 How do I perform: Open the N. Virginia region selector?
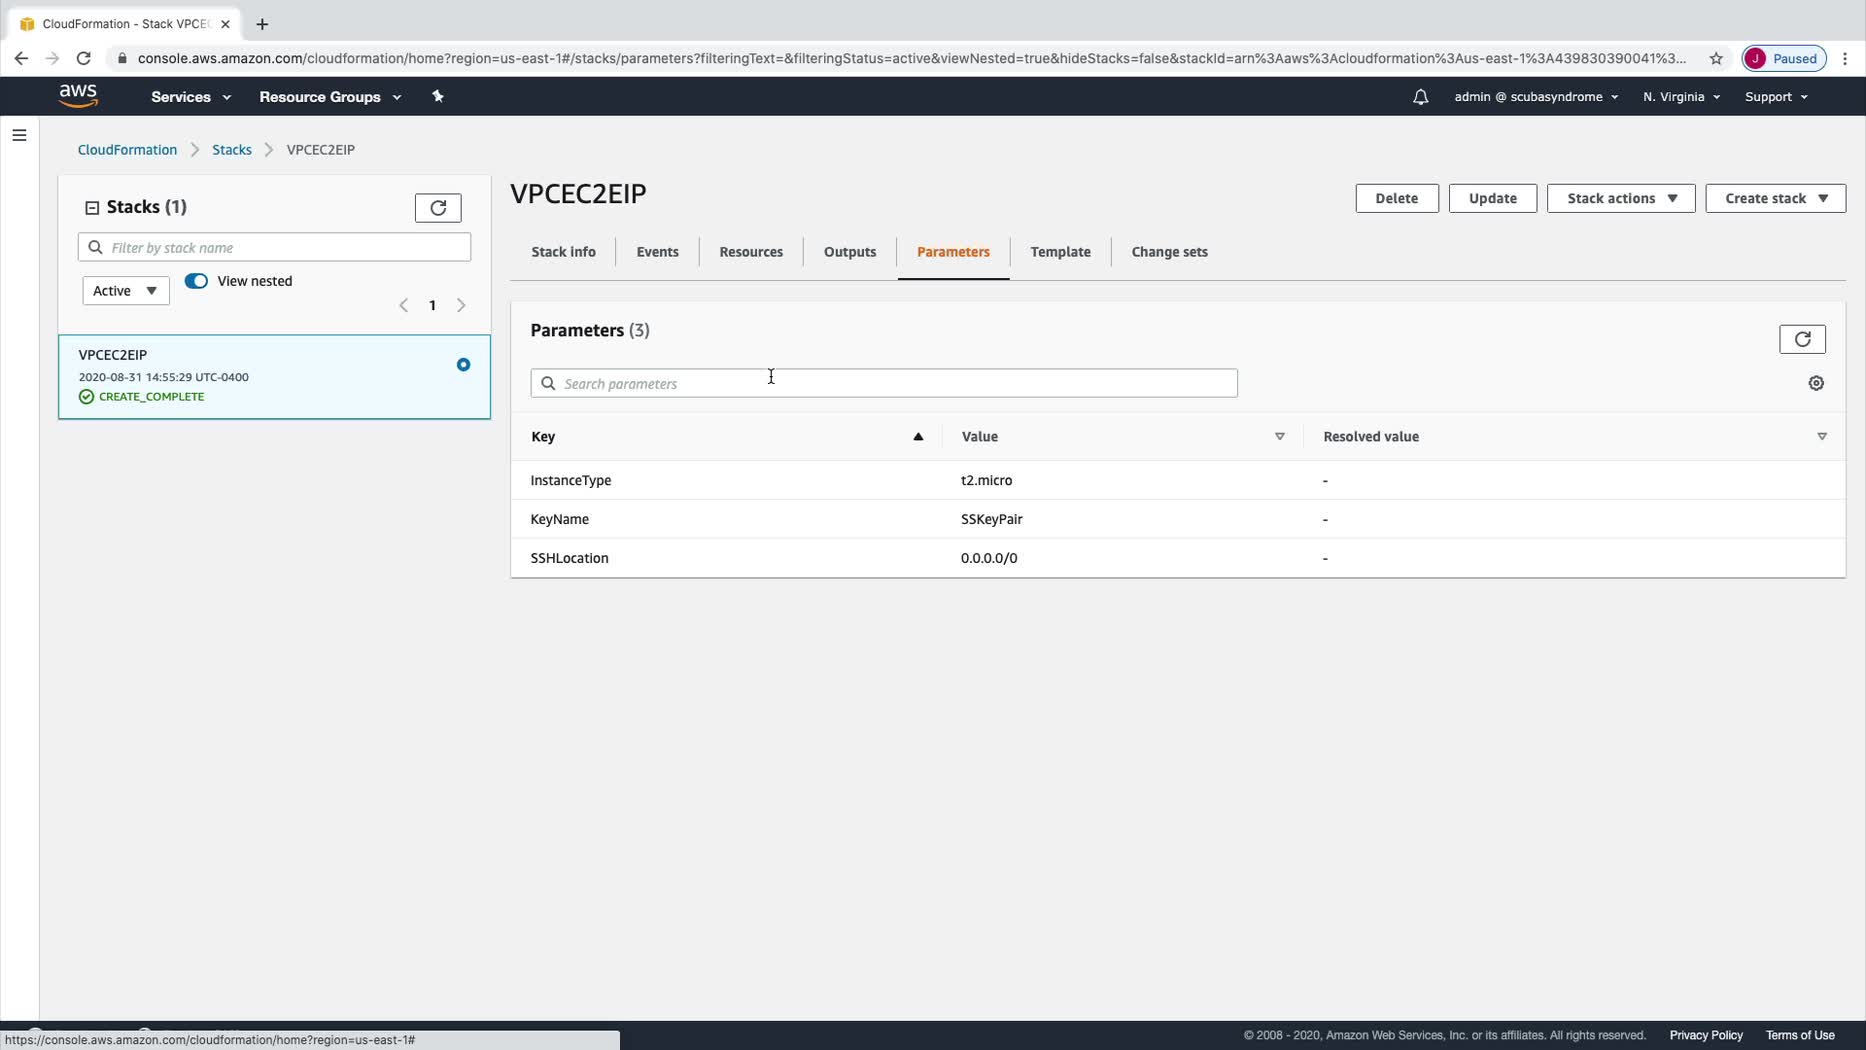point(1681,97)
